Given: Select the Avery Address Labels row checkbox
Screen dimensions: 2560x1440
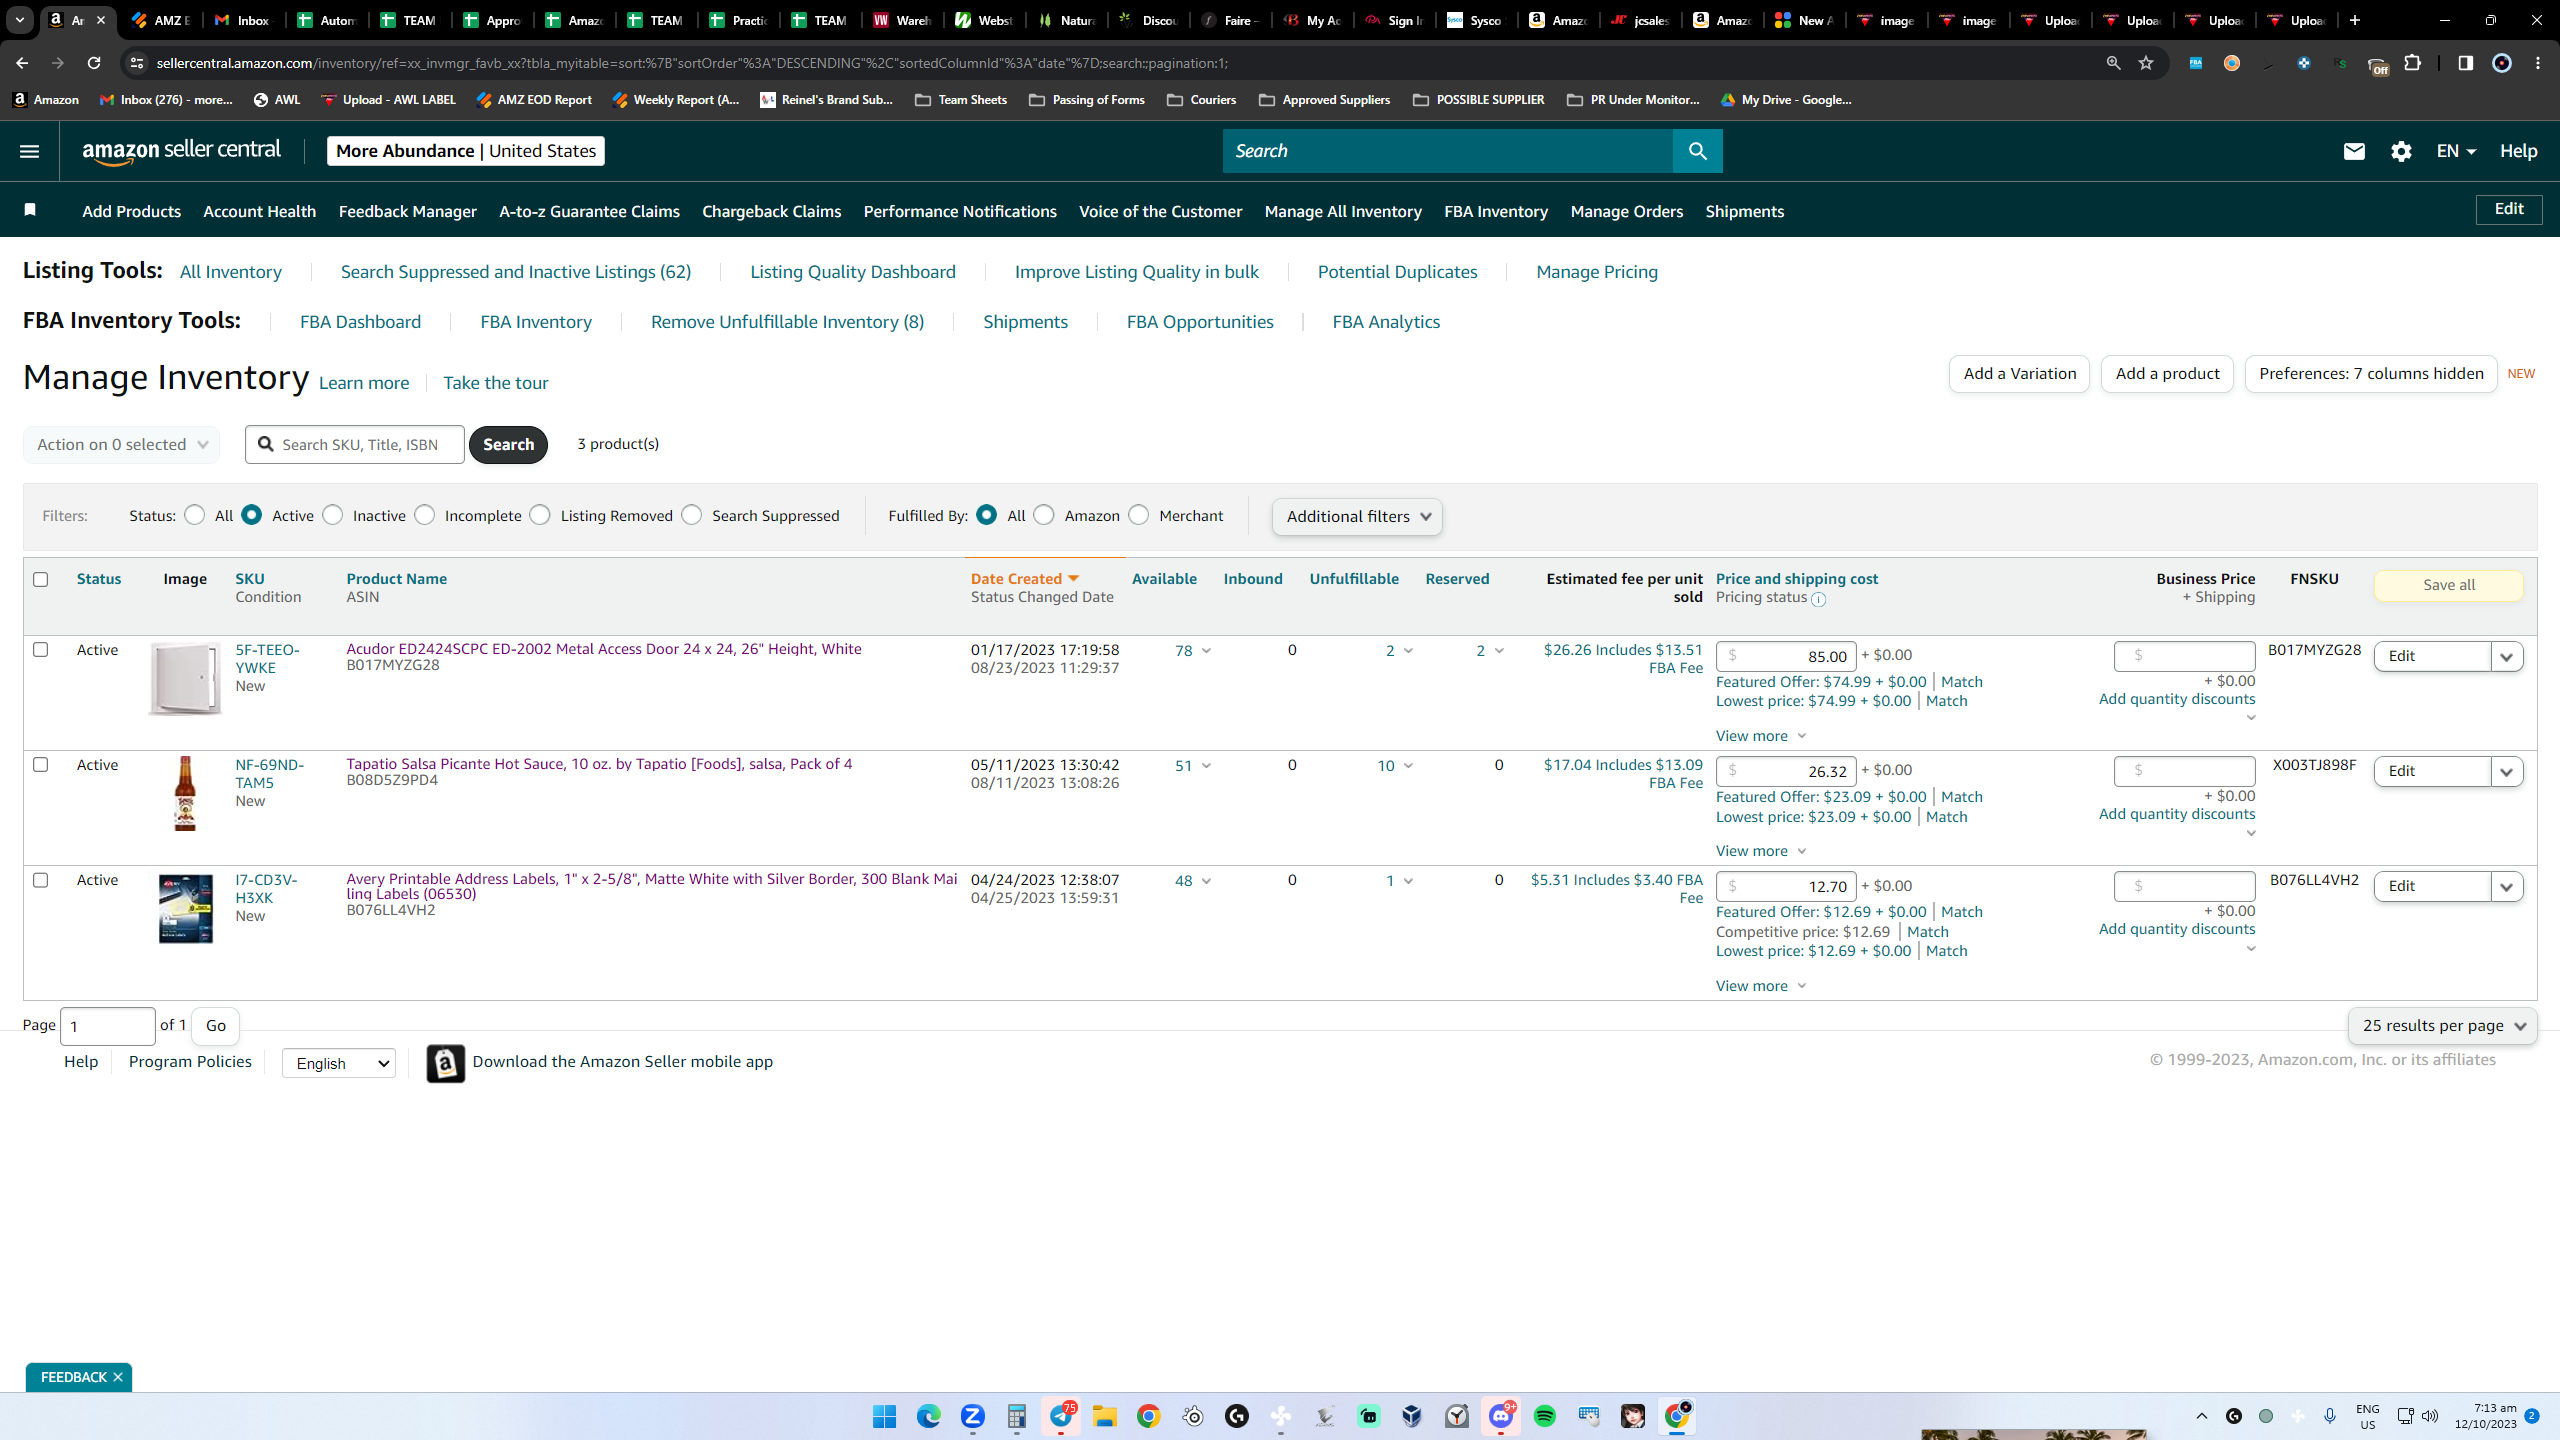Looking at the screenshot, I should [x=41, y=880].
